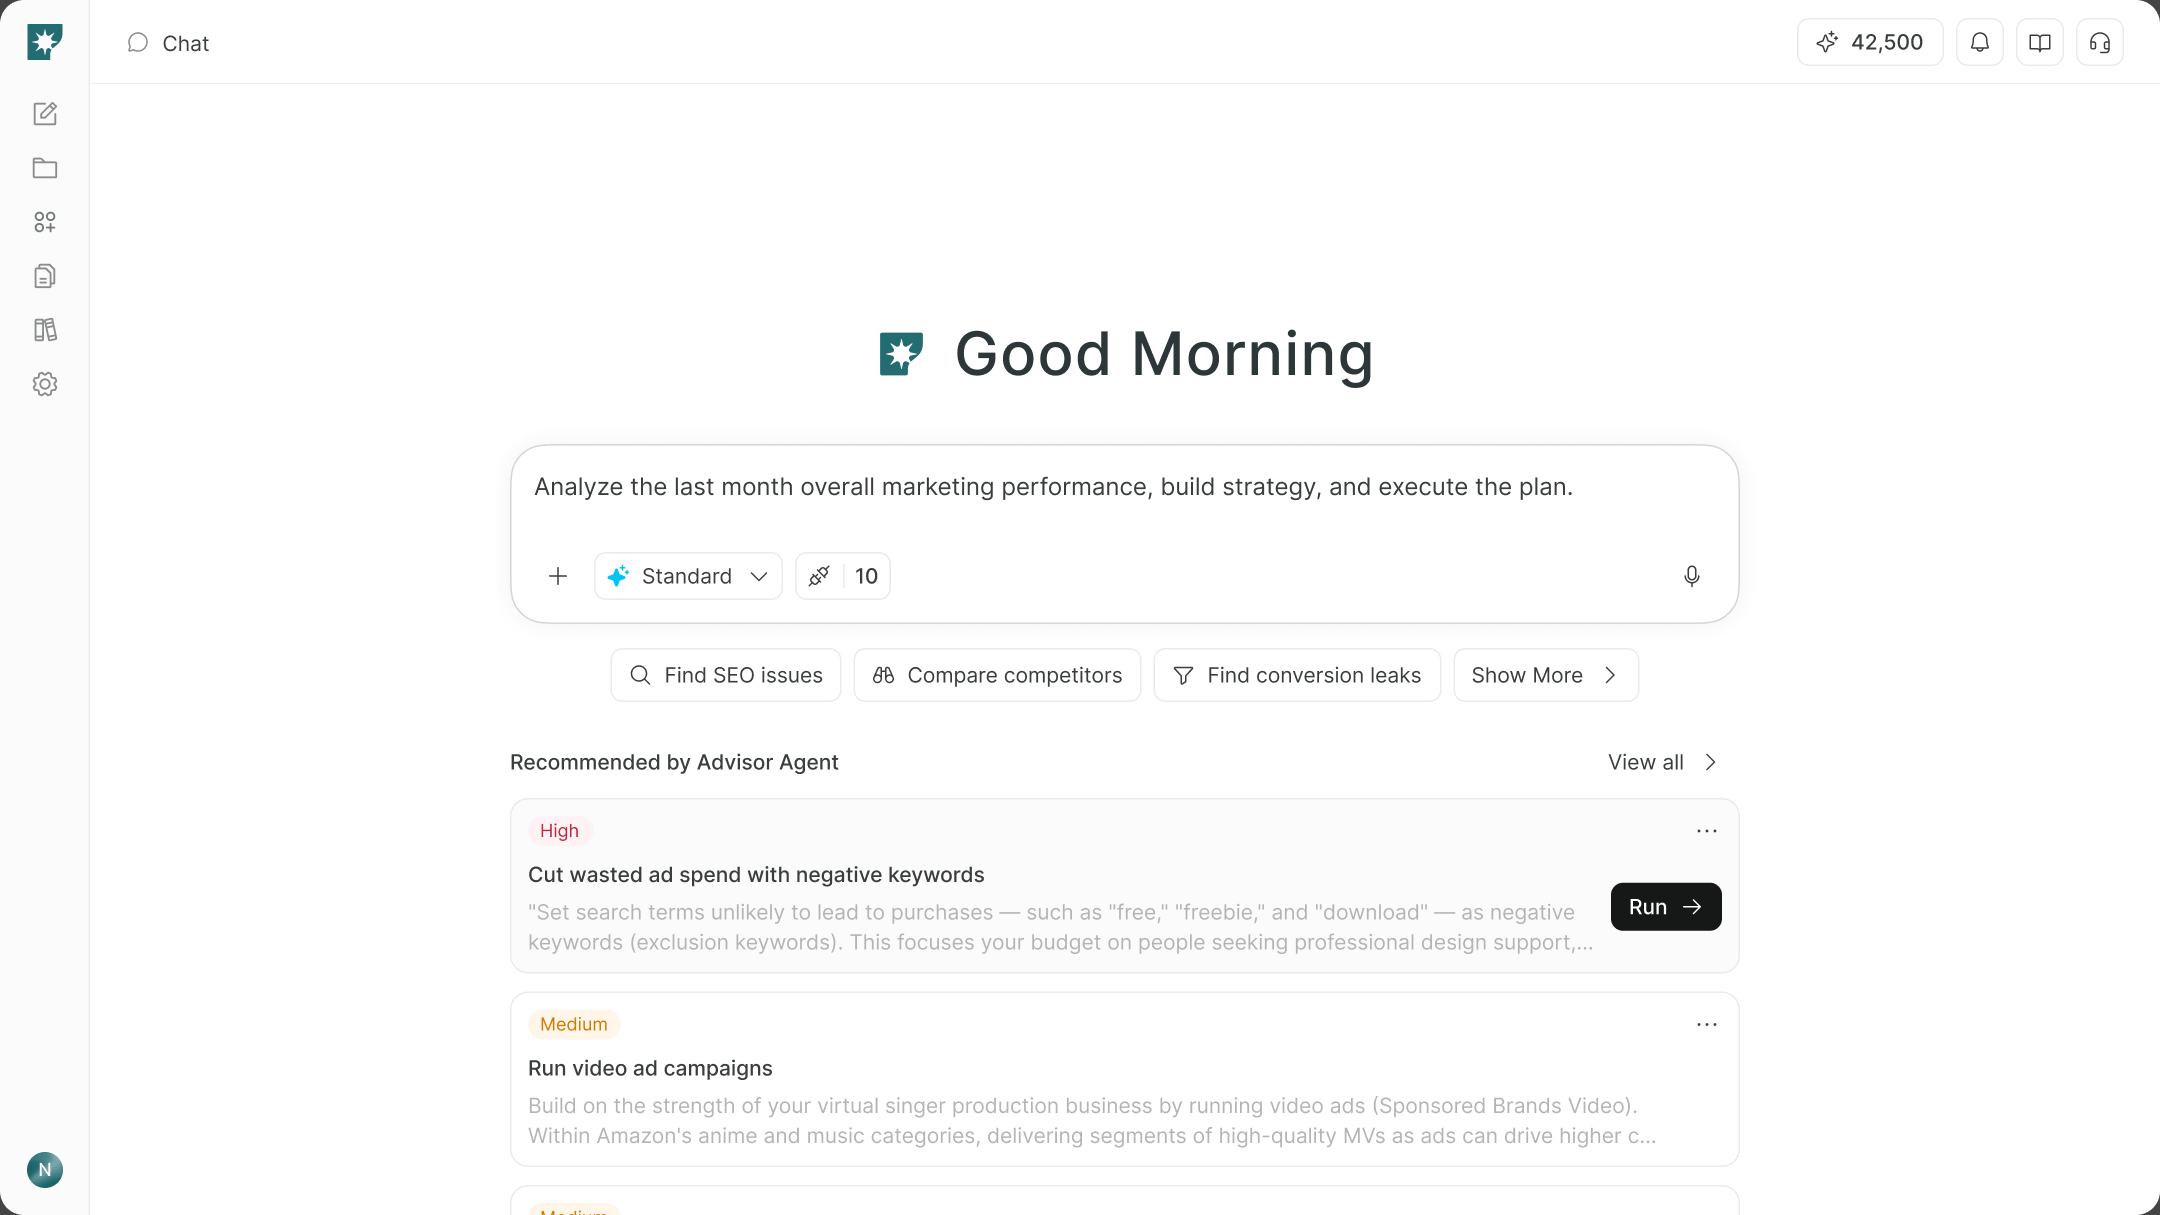Open the documents icon in sidebar

pos(45,276)
